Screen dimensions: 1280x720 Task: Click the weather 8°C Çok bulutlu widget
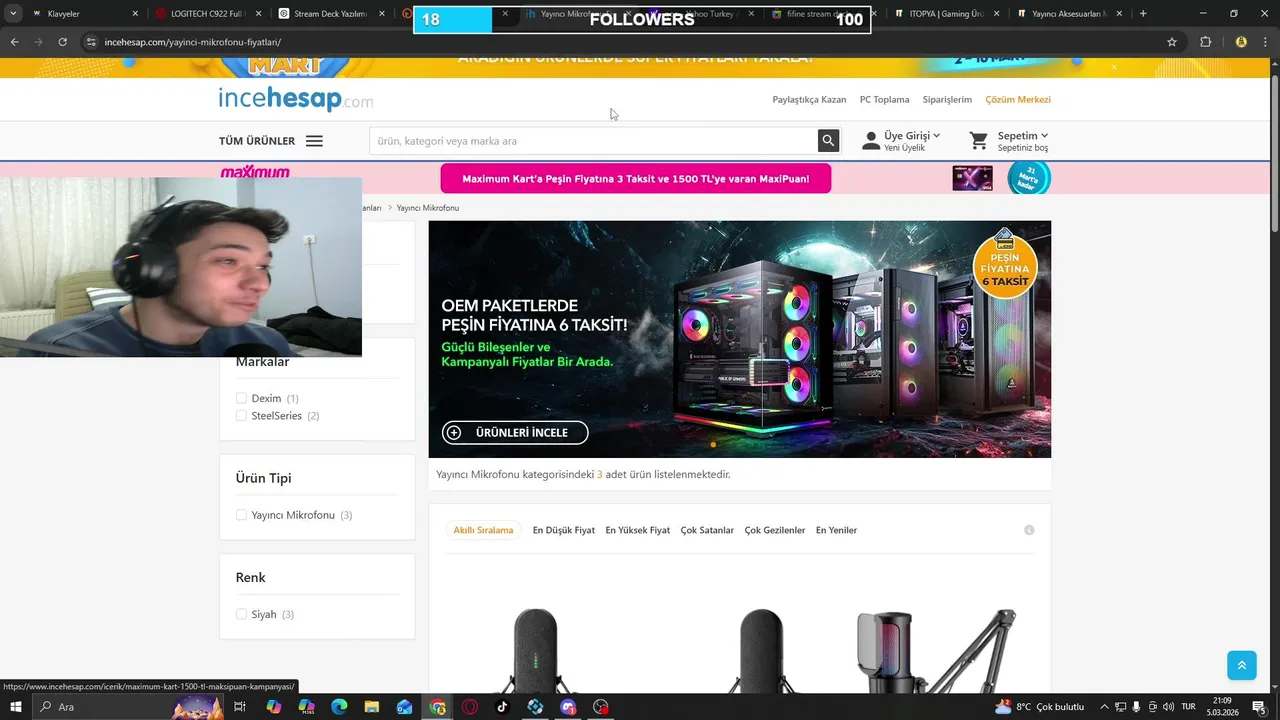pyautogui.click(x=1038, y=707)
